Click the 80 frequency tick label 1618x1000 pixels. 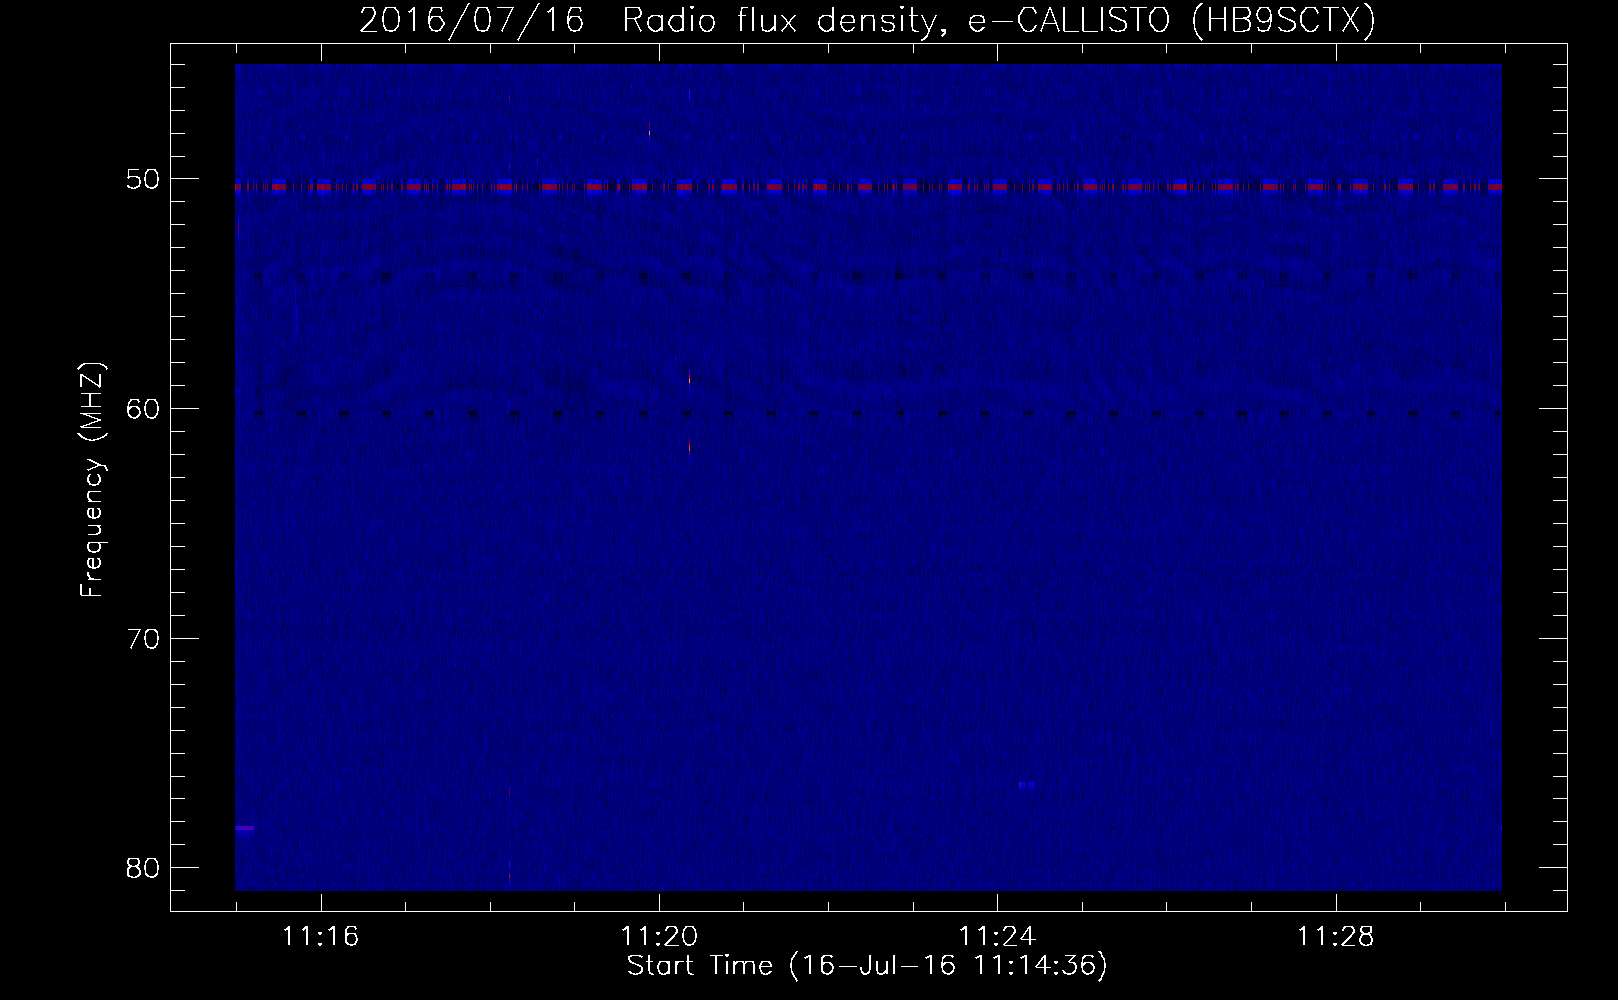(x=143, y=868)
